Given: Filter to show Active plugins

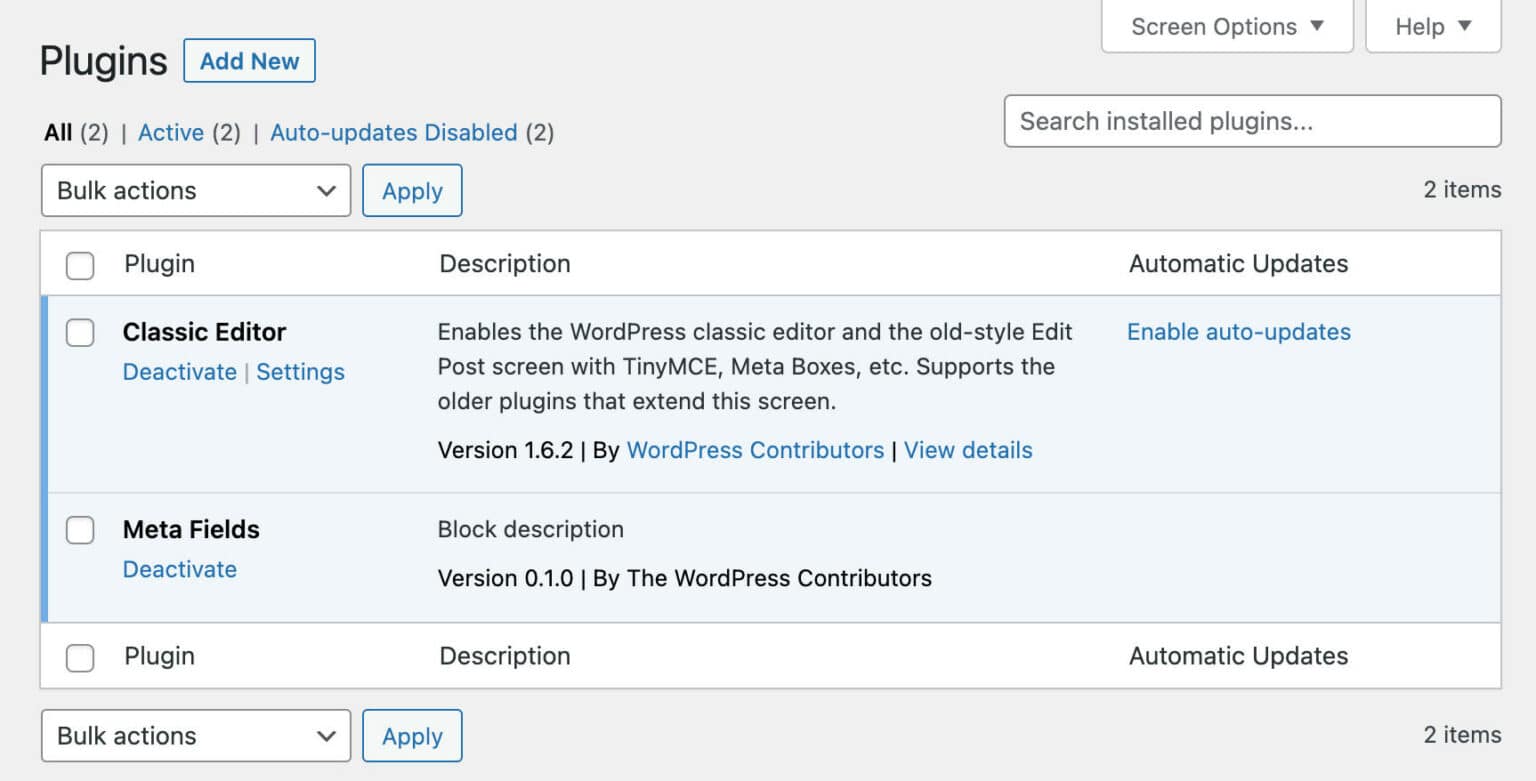Looking at the screenshot, I should [170, 132].
